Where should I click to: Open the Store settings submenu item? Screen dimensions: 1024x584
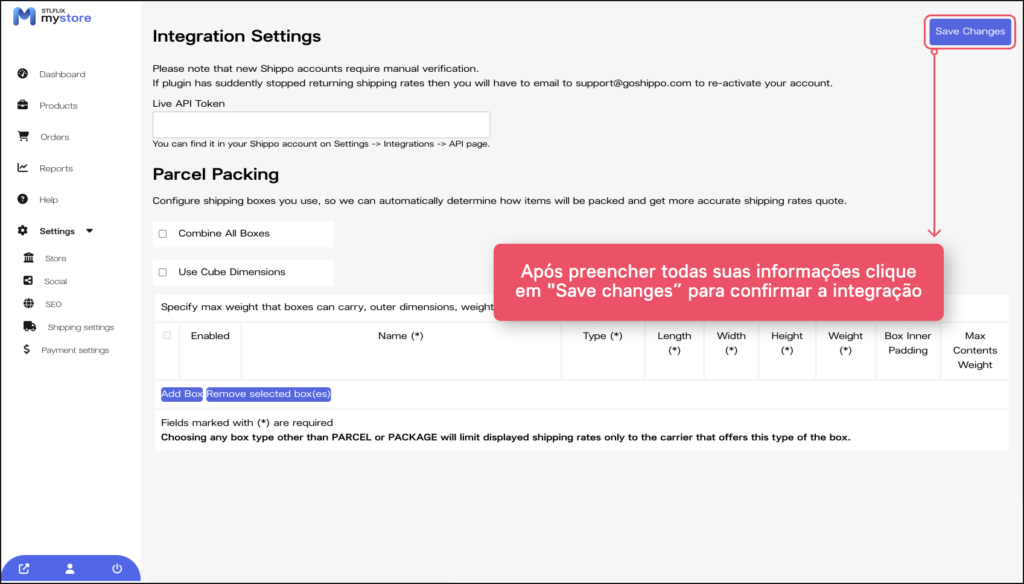(55, 258)
